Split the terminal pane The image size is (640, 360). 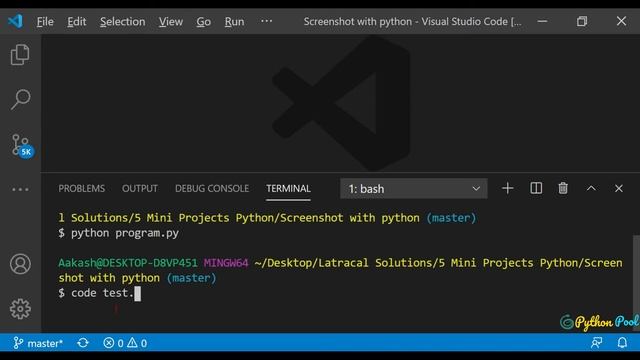coord(536,188)
